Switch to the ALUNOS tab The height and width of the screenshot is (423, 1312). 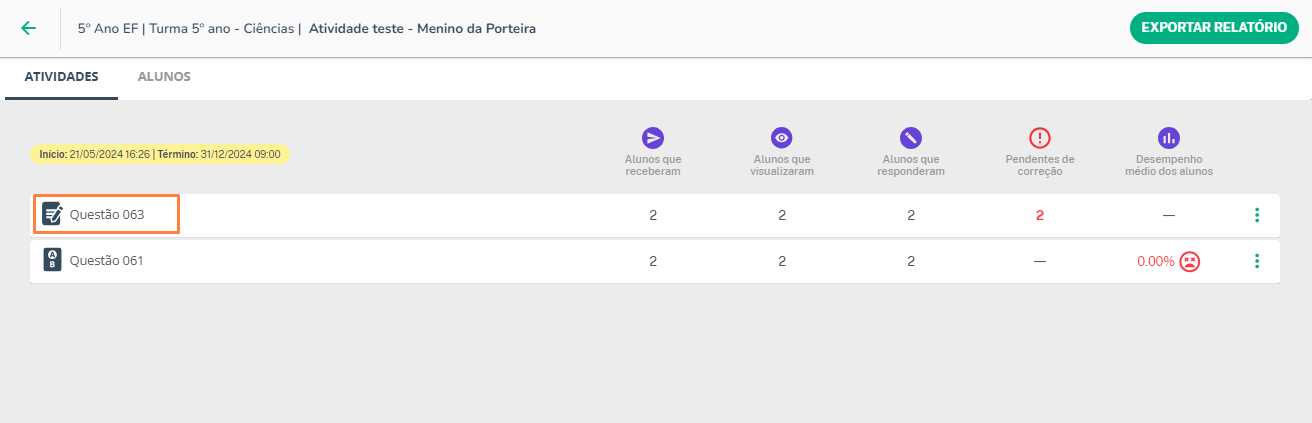(164, 77)
